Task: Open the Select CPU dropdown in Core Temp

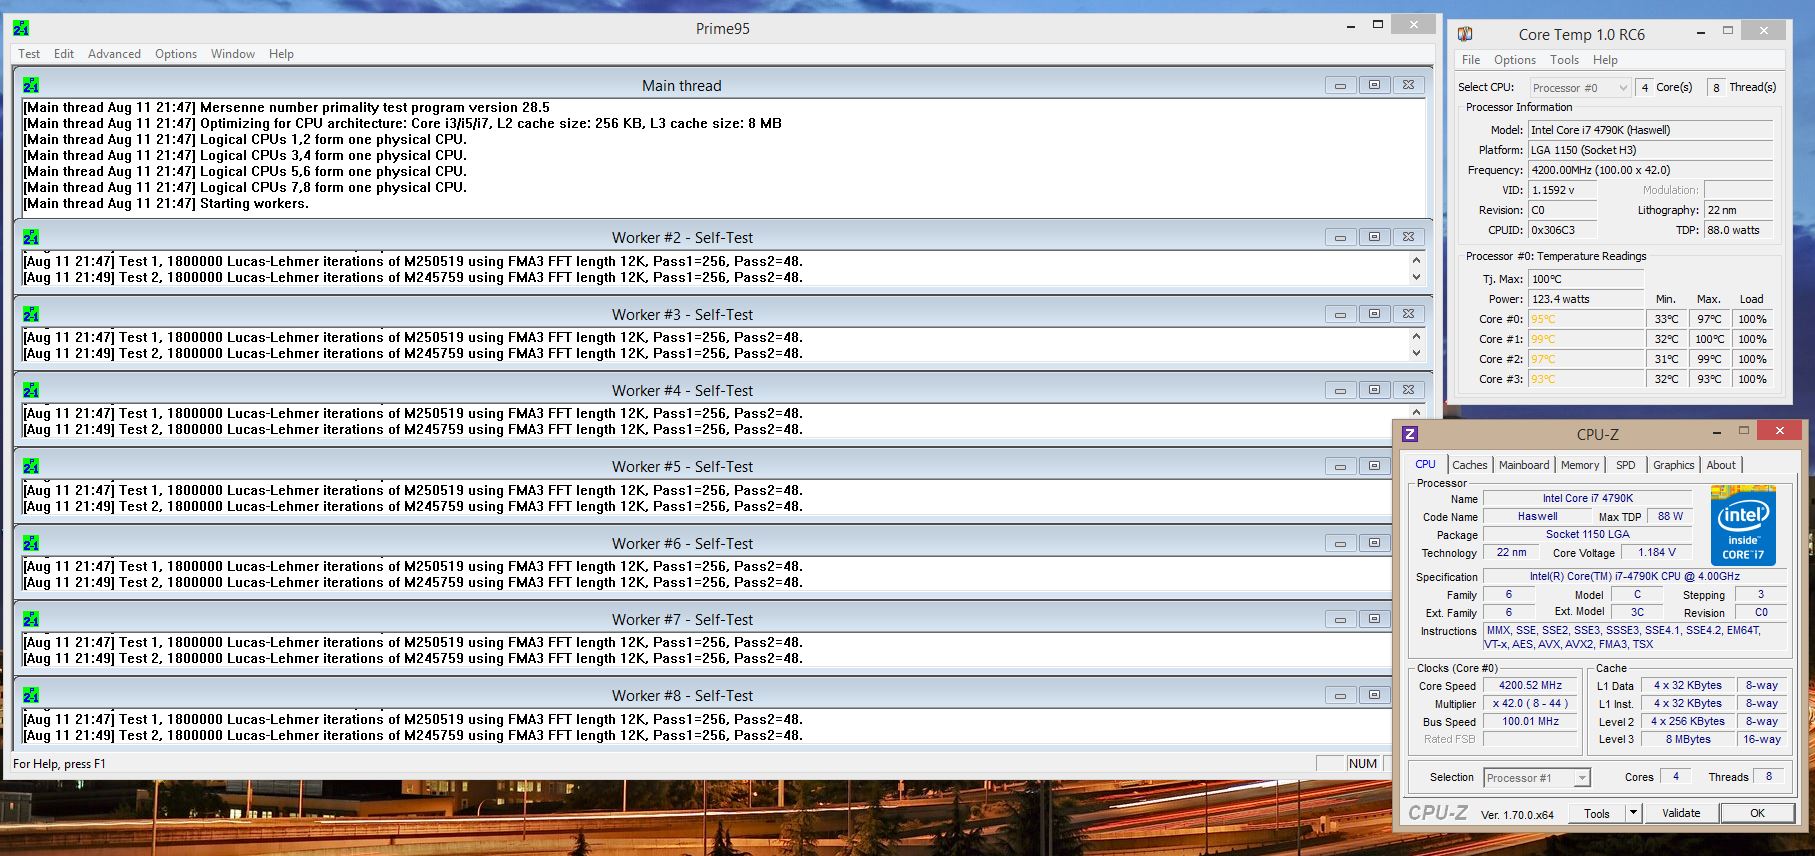Action: point(1580,88)
